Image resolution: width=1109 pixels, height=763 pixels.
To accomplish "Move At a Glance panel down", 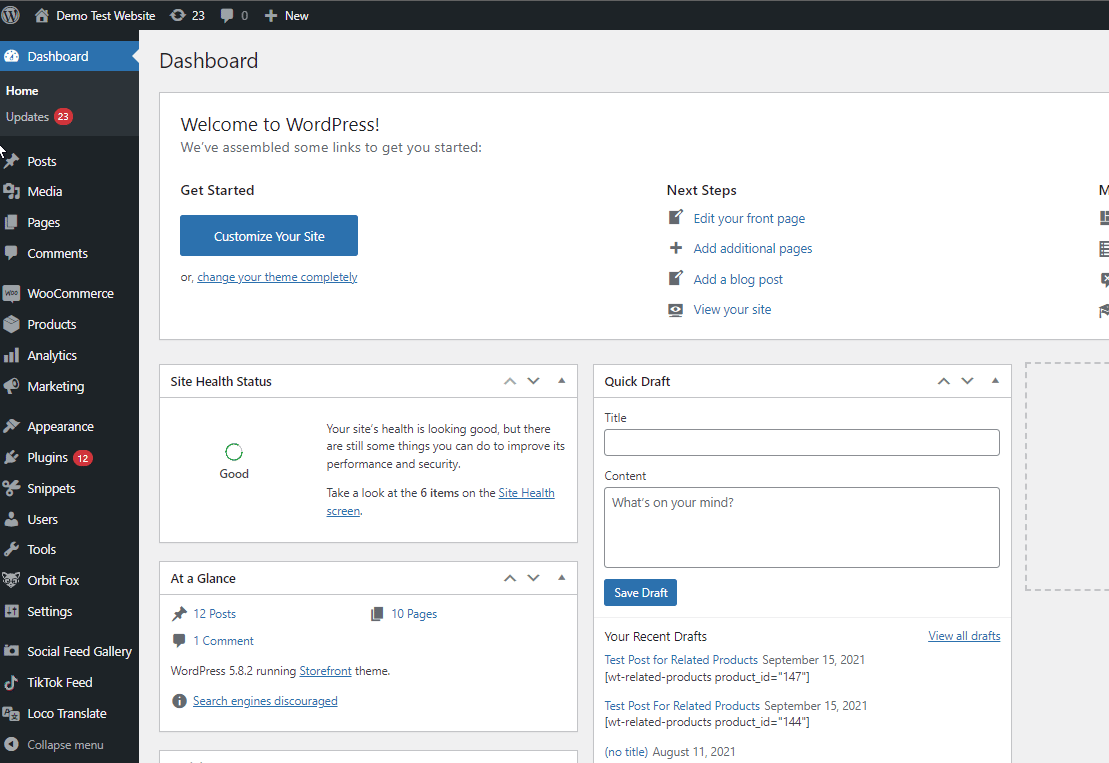I will click(x=533, y=578).
